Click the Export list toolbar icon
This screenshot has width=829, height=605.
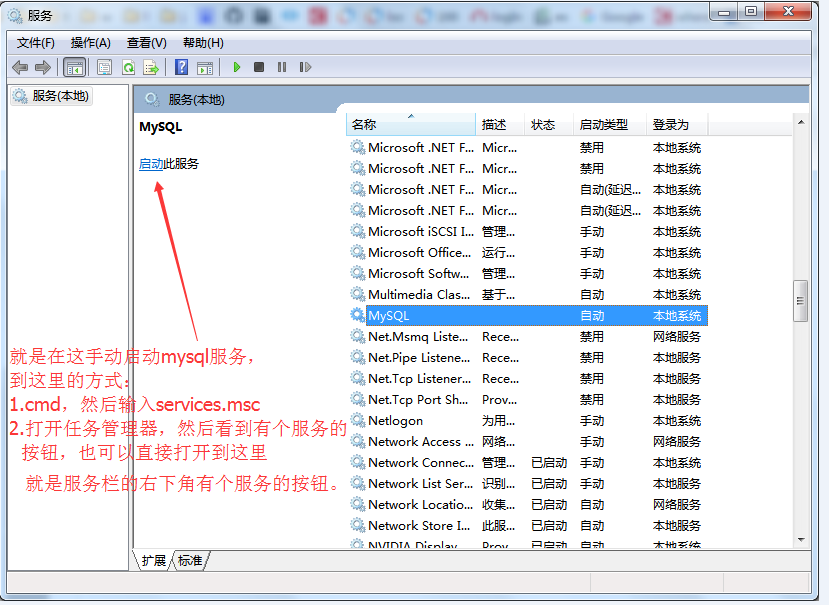coord(151,67)
